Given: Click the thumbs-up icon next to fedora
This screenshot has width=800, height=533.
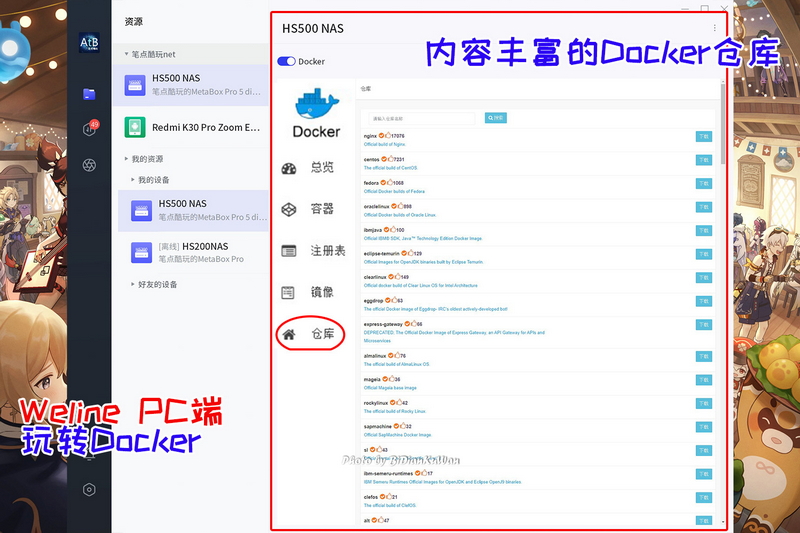Looking at the screenshot, I should pyautogui.click(x=390, y=183).
